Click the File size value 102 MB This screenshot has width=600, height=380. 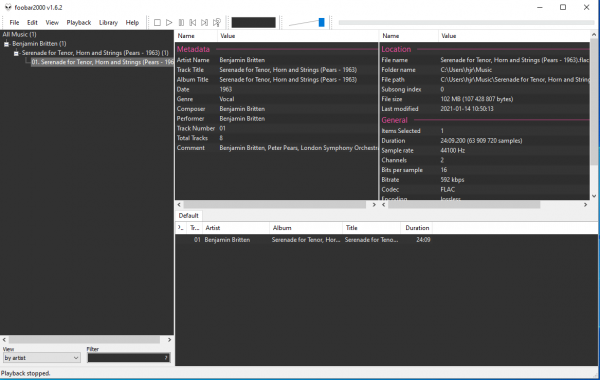(x=476, y=99)
